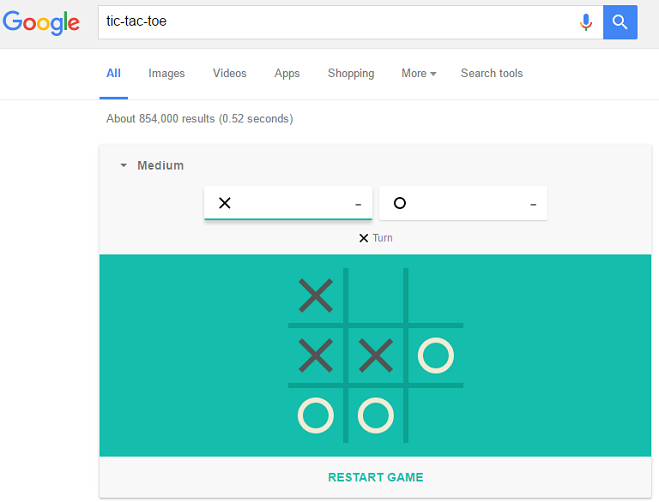Click the X in the center square

pos(376,355)
